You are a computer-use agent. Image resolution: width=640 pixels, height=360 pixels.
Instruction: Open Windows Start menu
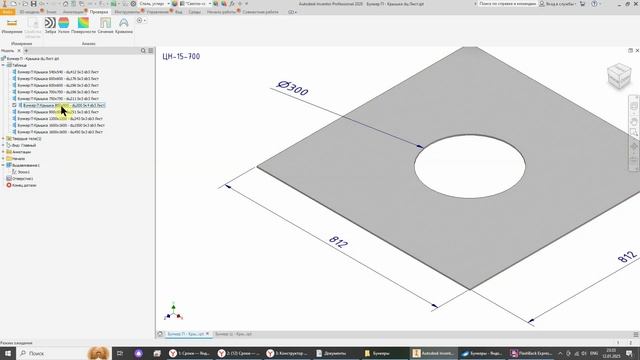tap(8, 353)
